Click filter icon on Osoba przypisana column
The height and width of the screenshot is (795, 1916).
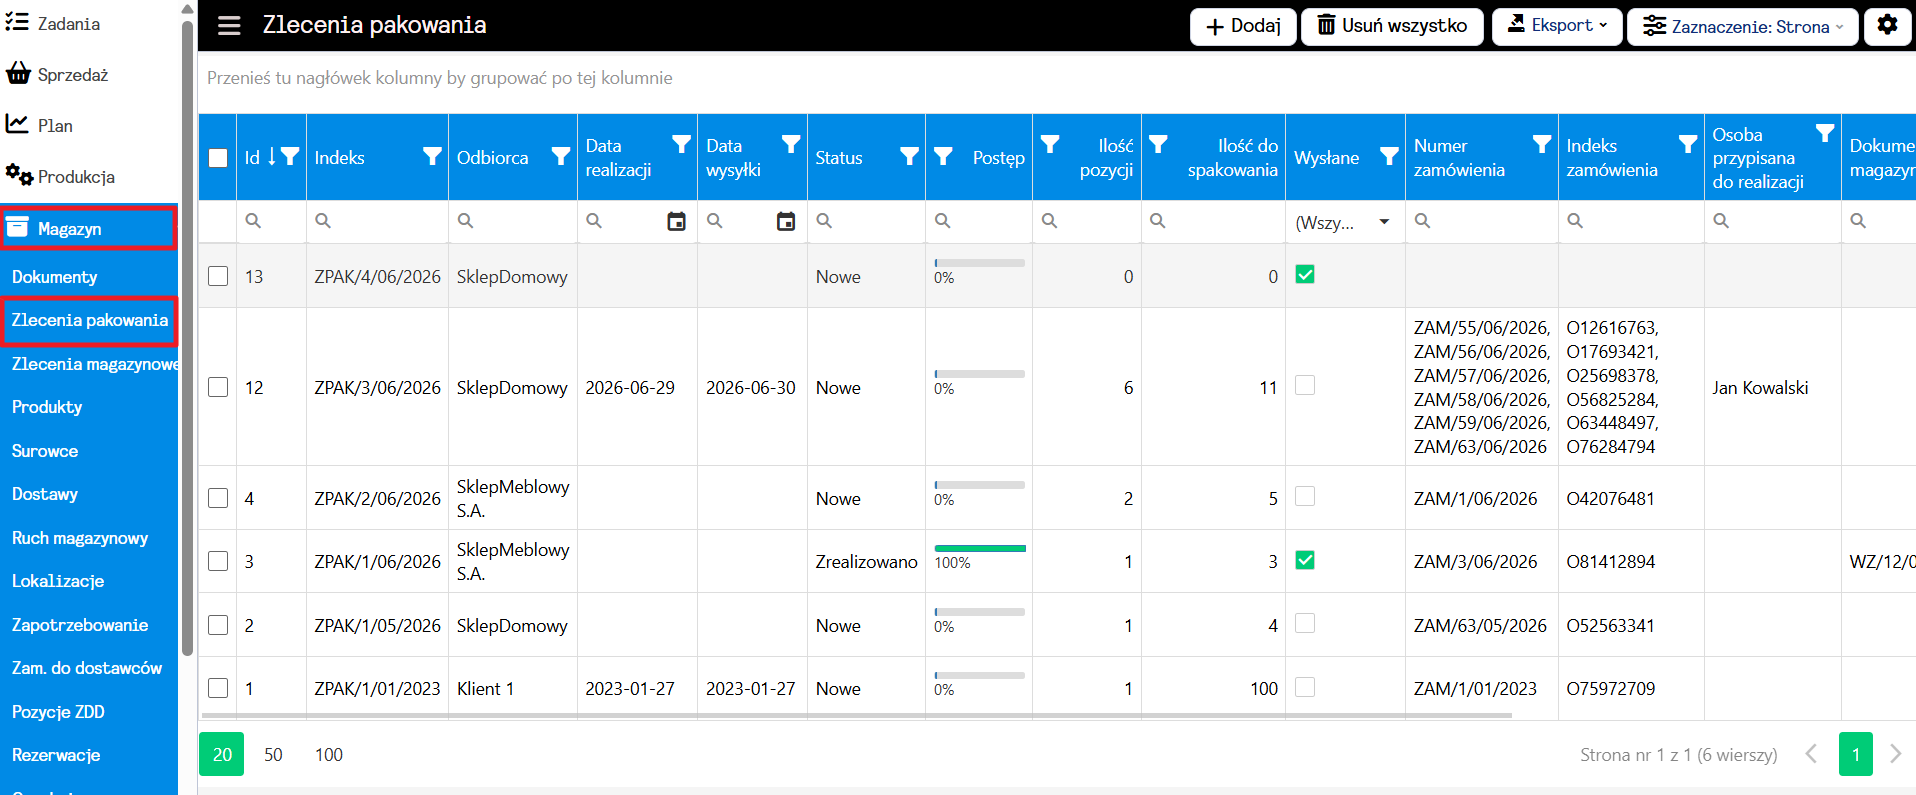(1825, 133)
